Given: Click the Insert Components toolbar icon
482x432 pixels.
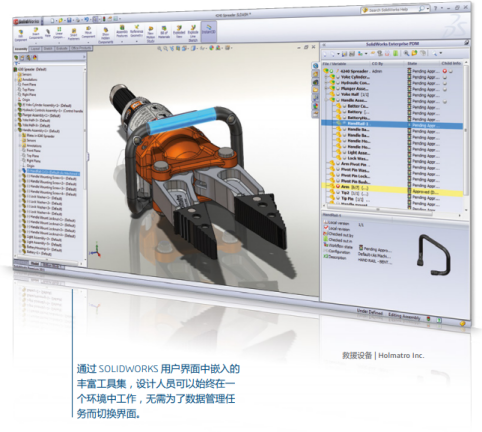Looking at the screenshot, I should point(36,33).
